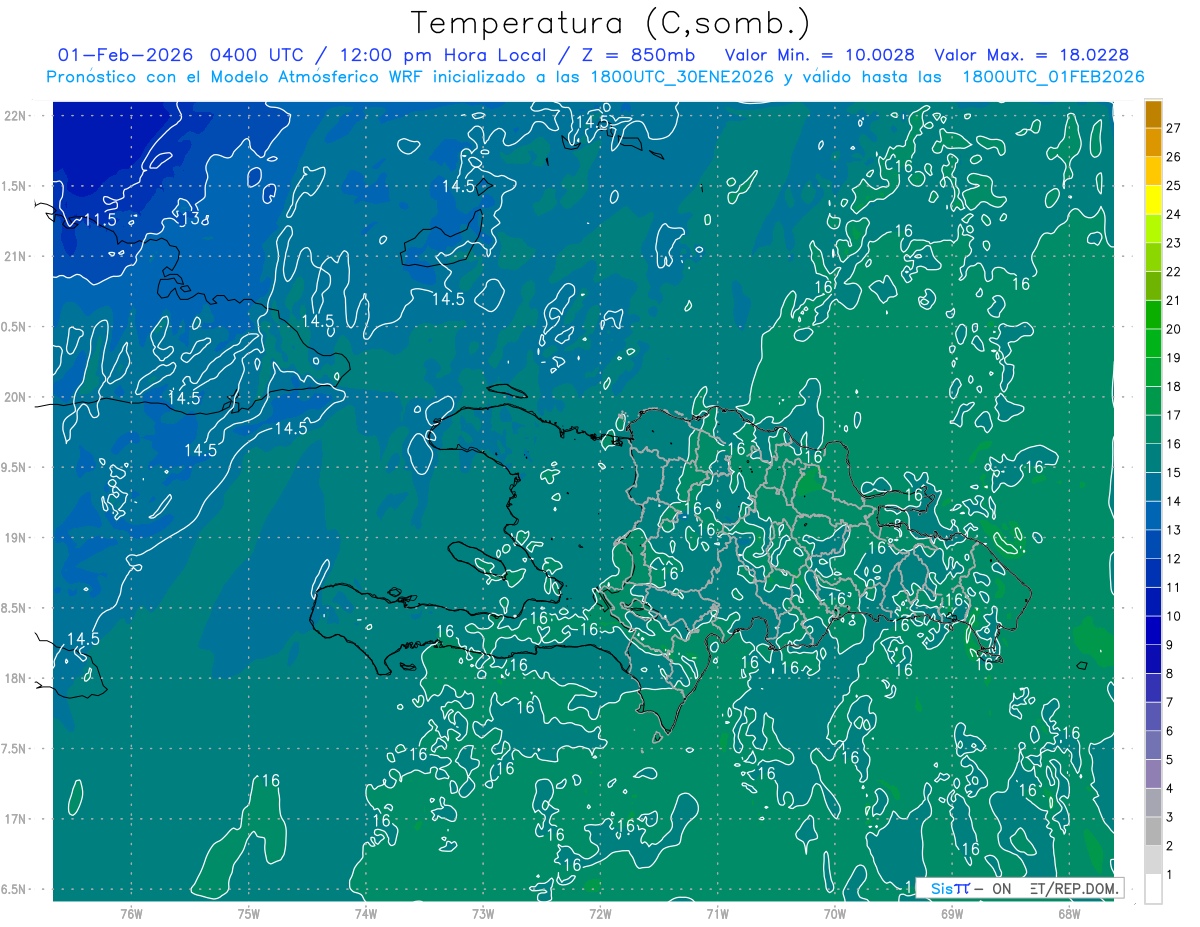Click the "72W" longitude axis label
The image size is (1200, 927).
(600, 913)
